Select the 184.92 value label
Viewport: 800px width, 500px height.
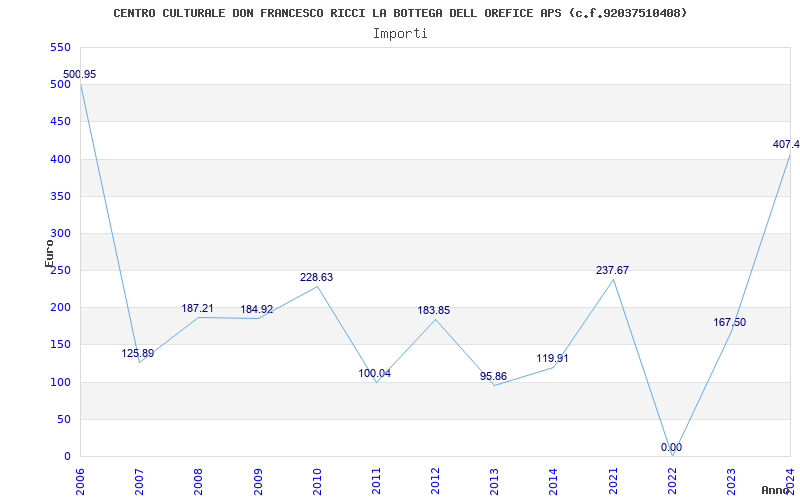pyautogui.click(x=257, y=310)
